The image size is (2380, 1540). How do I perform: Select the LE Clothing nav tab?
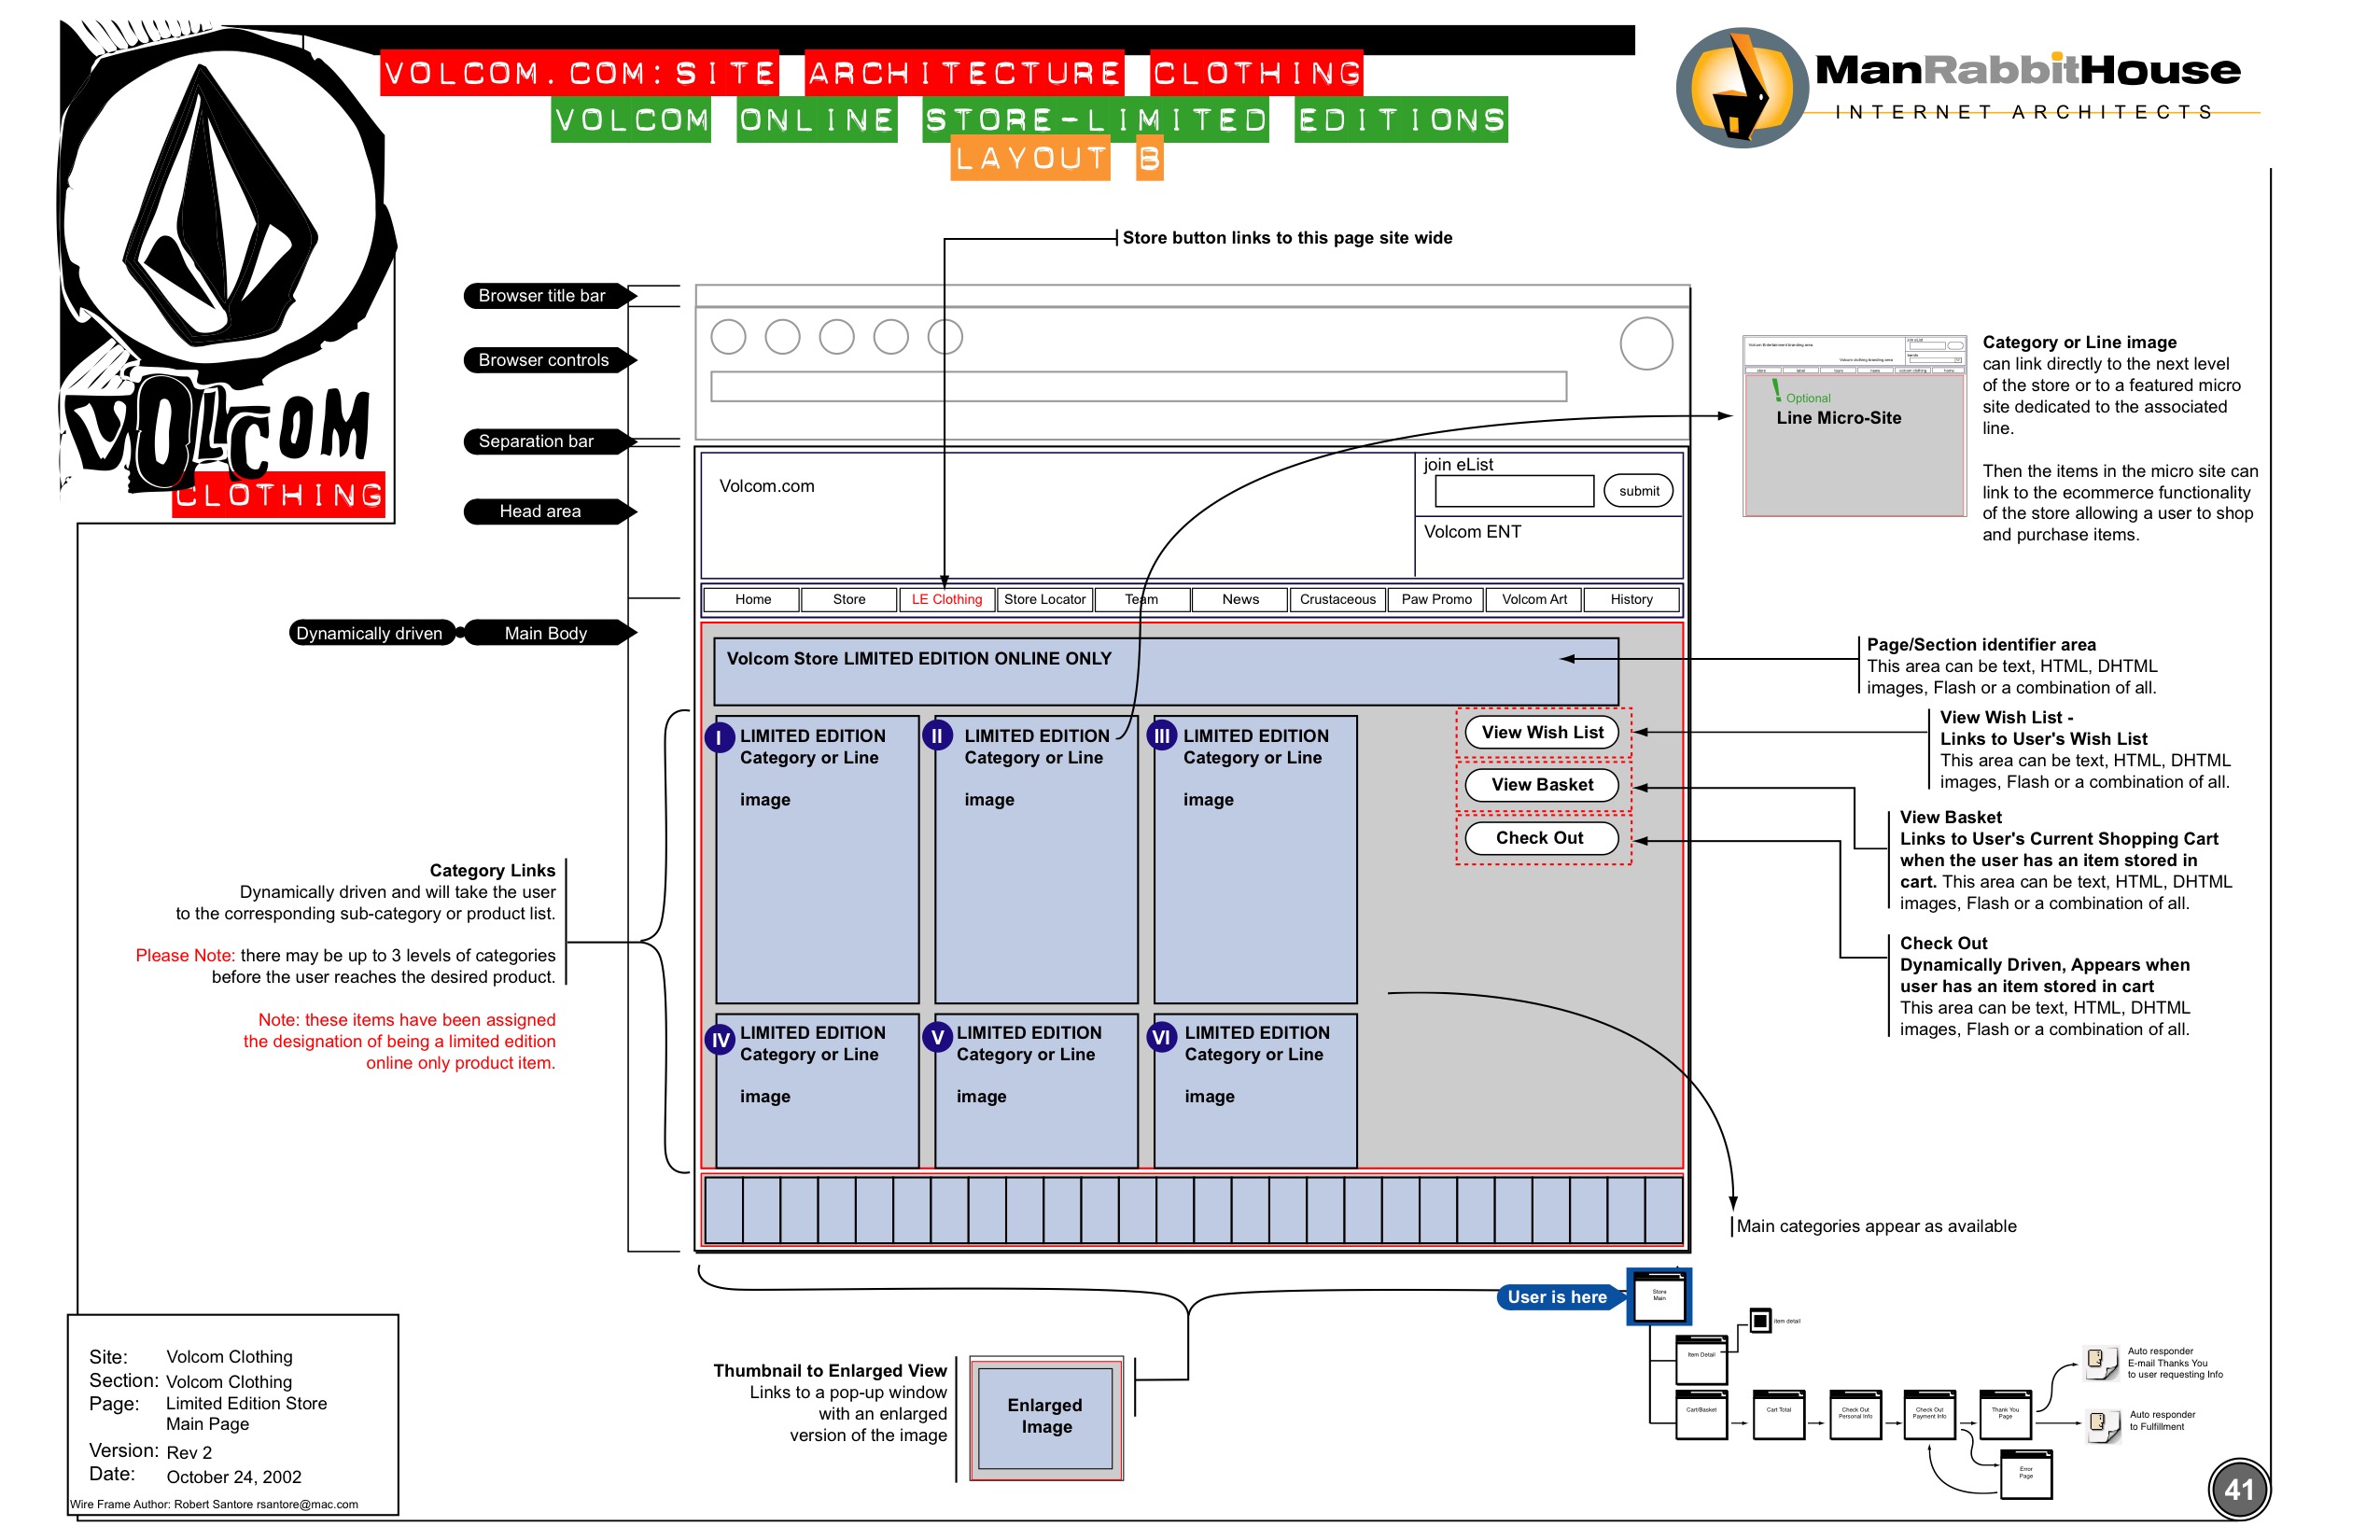[946, 599]
